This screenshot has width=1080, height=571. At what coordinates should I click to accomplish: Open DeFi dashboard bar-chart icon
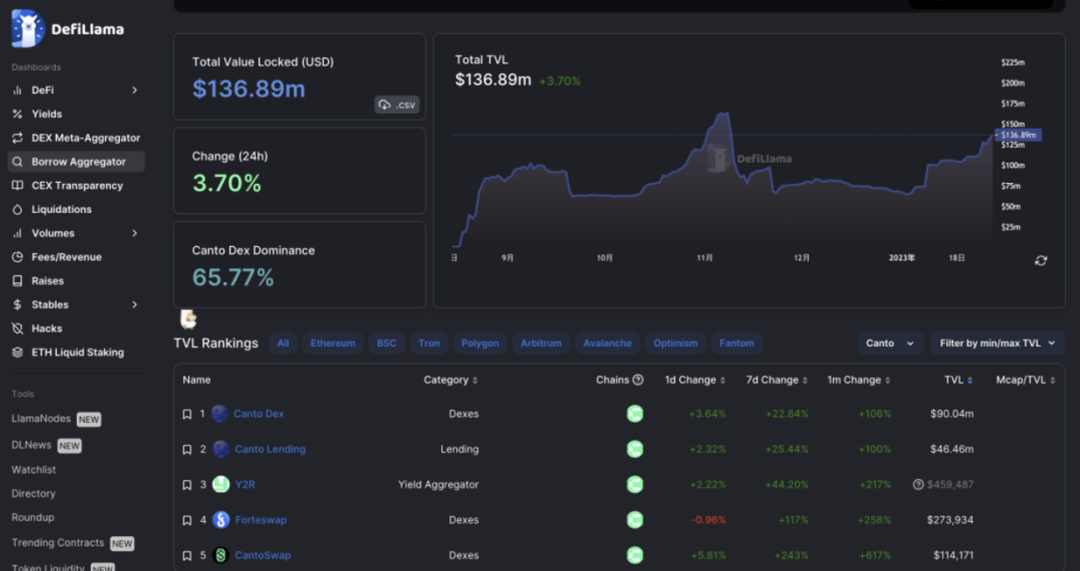click(x=17, y=90)
